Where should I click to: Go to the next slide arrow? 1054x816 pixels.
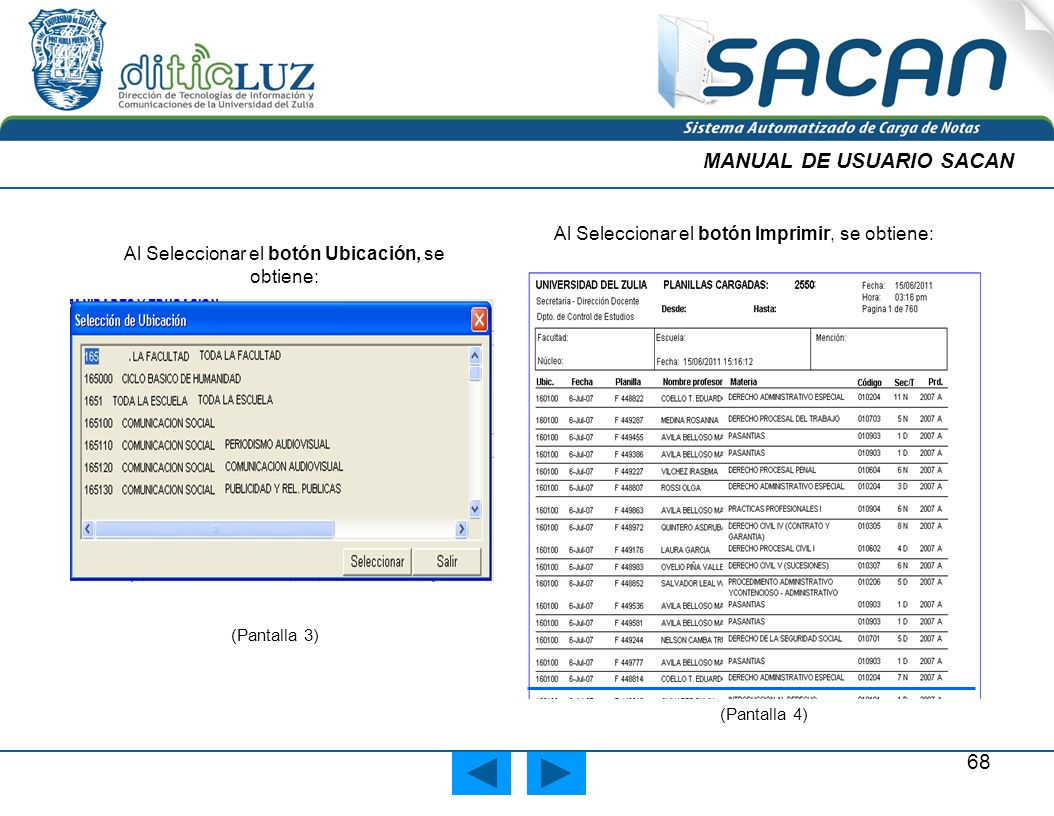556,773
